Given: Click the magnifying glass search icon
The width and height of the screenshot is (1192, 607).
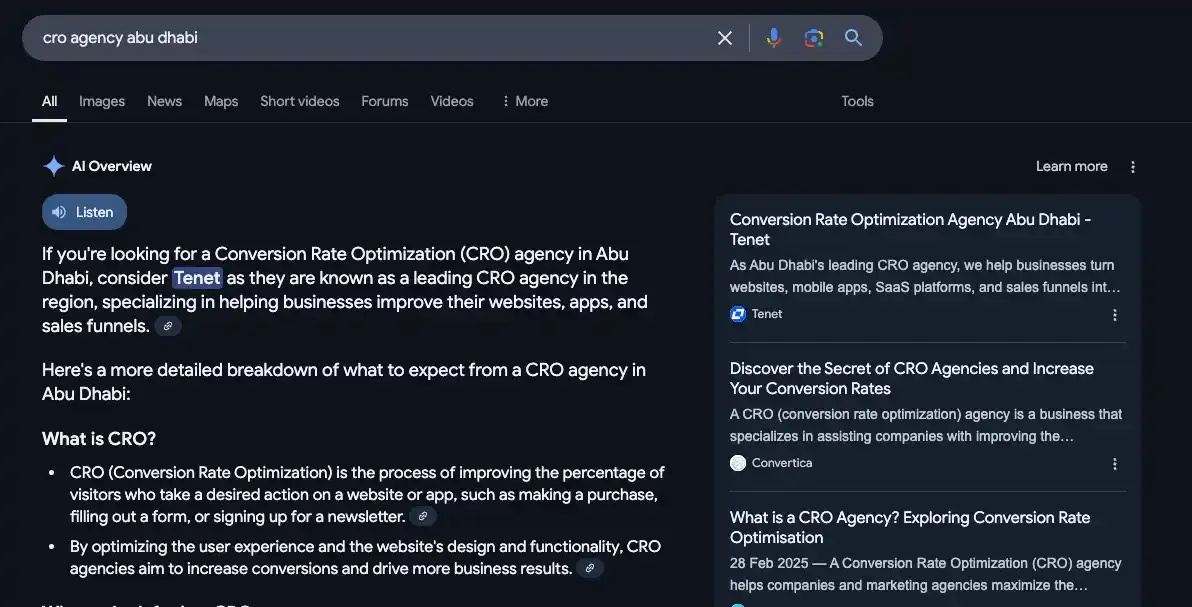Looking at the screenshot, I should [853, 38].
